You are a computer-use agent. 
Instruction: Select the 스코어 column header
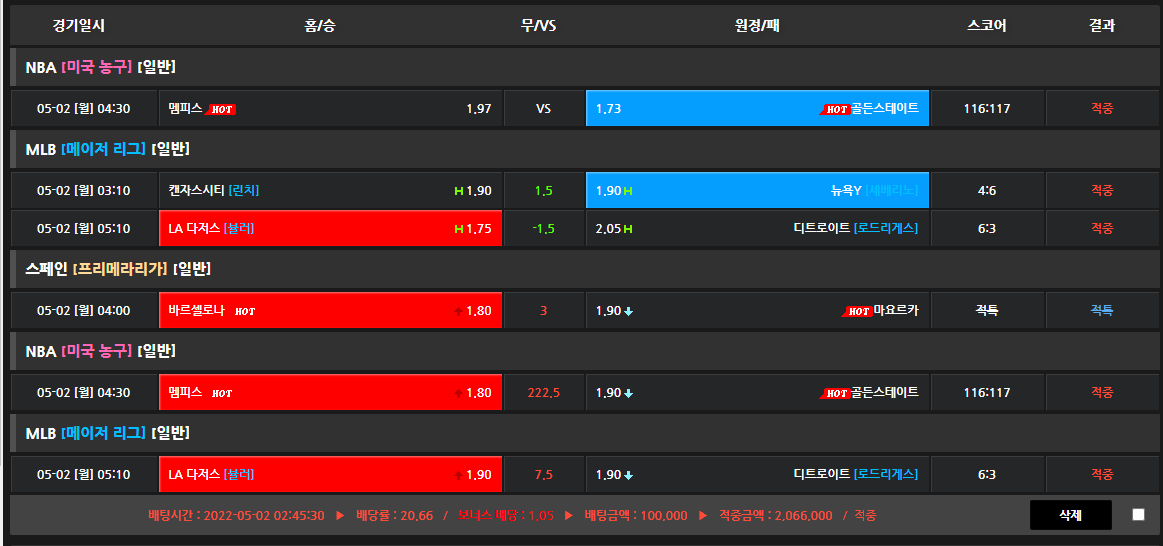[987, 25]
